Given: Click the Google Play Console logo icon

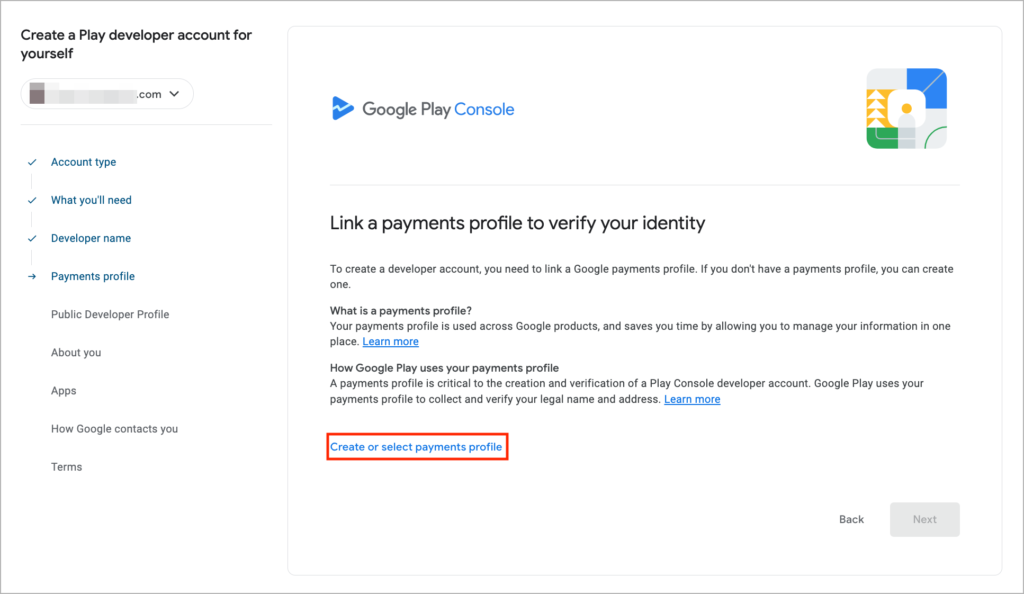Looking at the screenshot, I should (342, 109).
